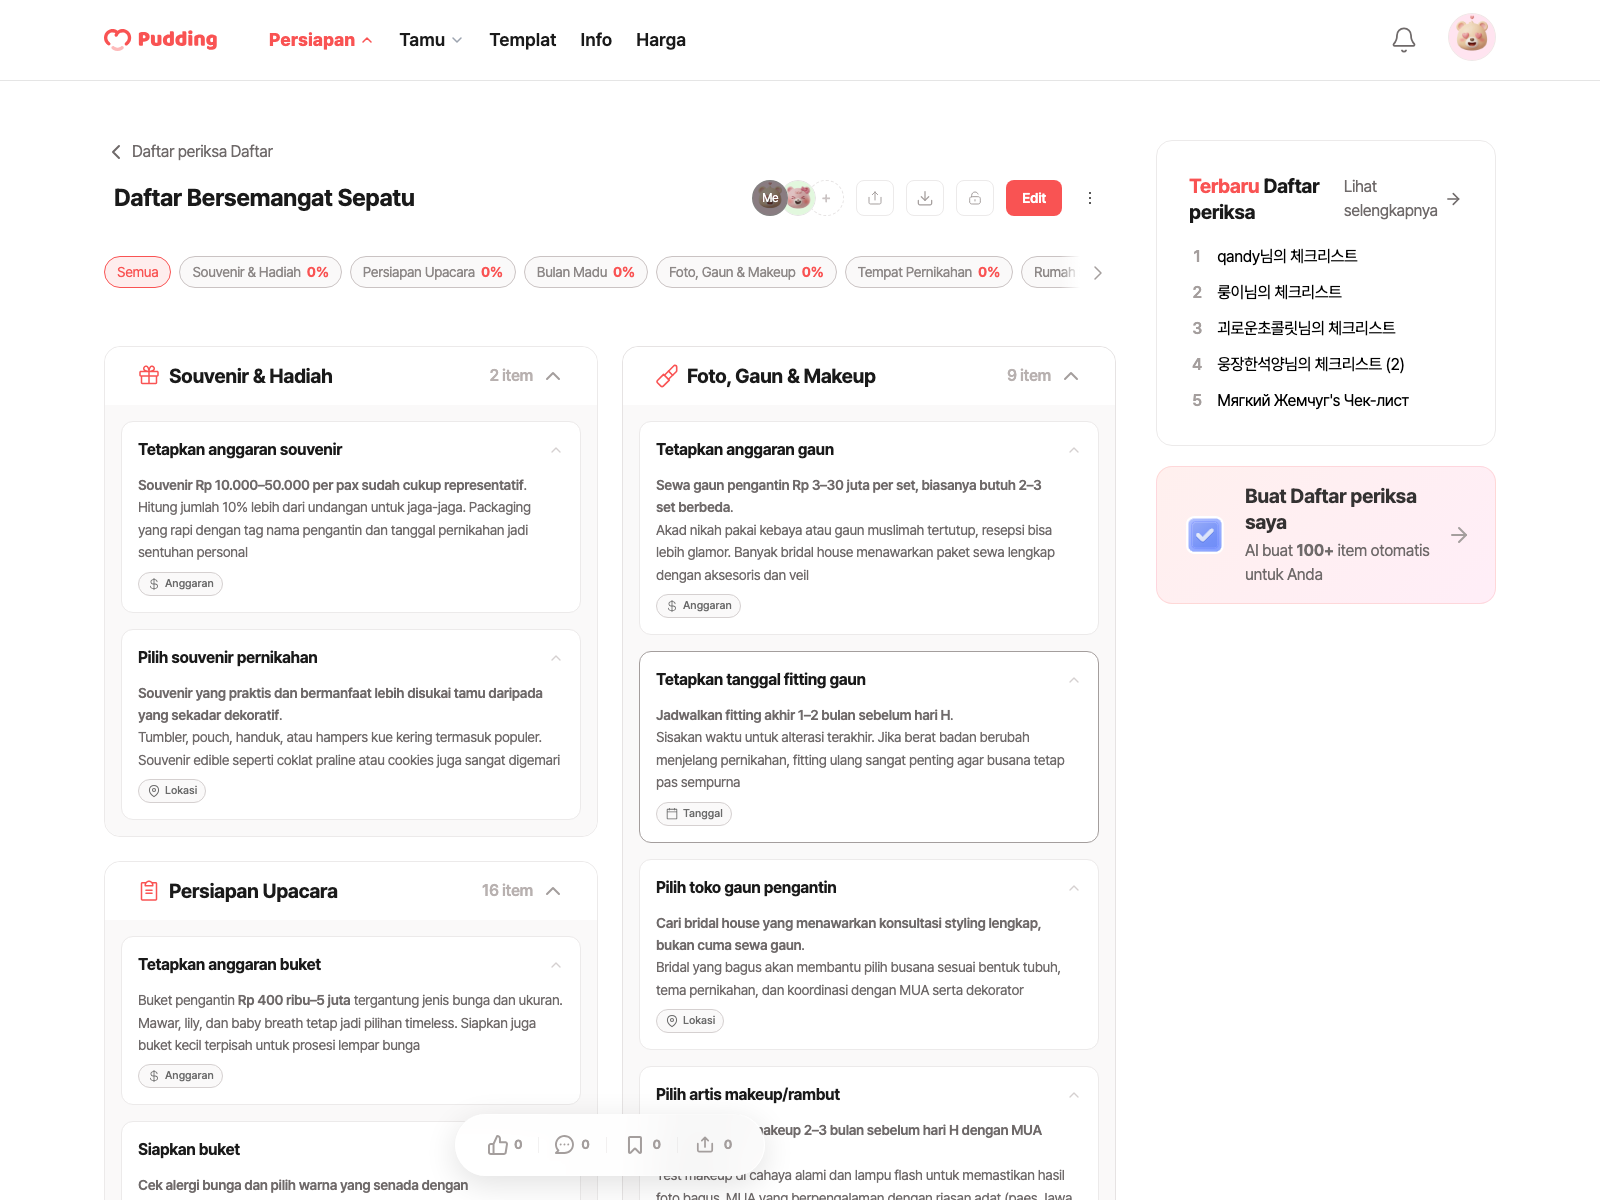Collapse the Souvenir & Hadiah section

[553, 376]
